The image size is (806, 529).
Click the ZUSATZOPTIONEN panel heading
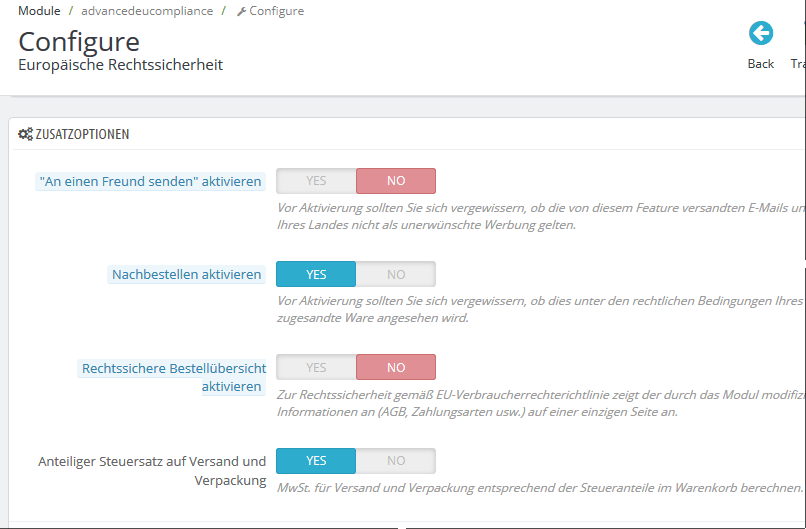click(82, 134)
